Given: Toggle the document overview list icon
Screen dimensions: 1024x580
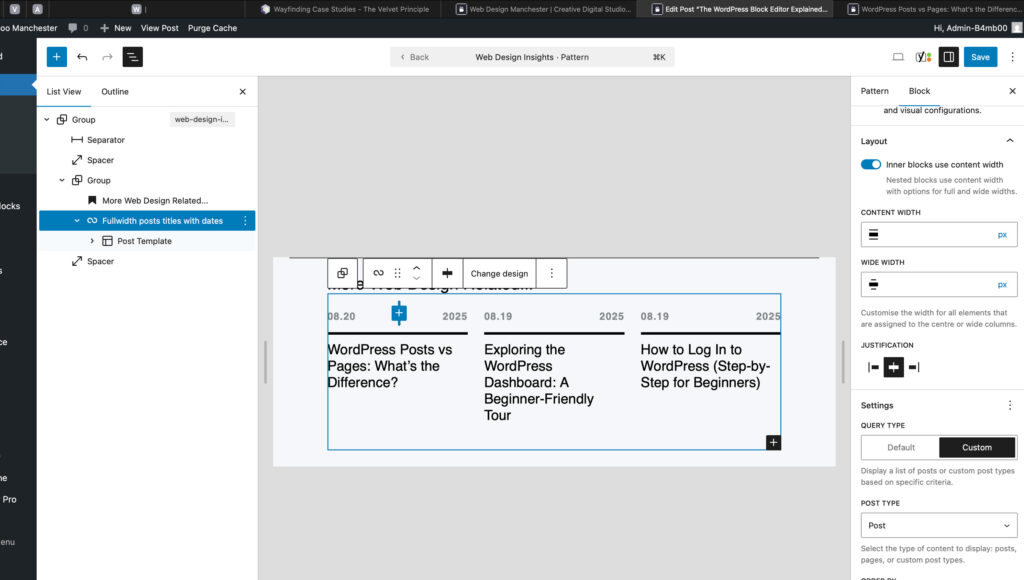Looking at the screenshot, I should tap(133, 57).
